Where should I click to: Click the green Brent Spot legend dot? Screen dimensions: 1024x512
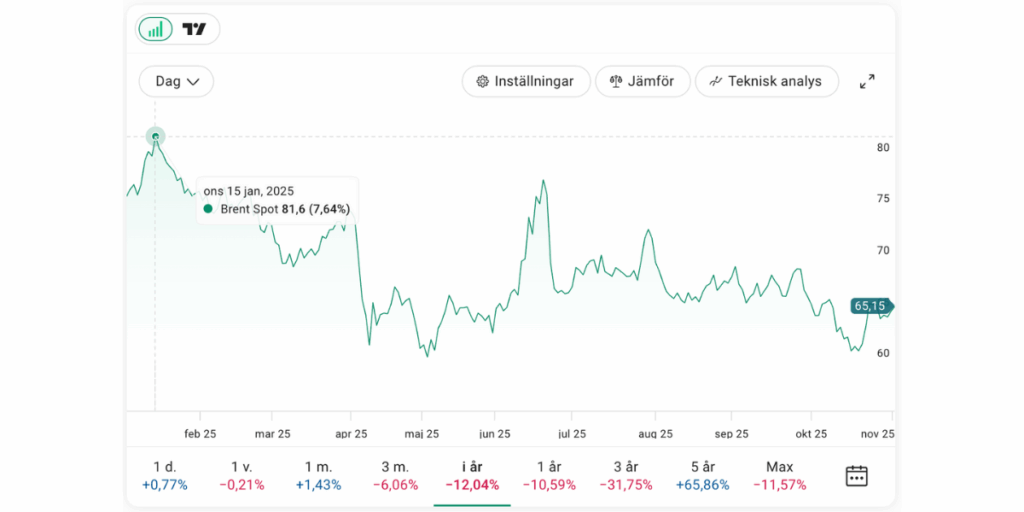tap(208, 209)
